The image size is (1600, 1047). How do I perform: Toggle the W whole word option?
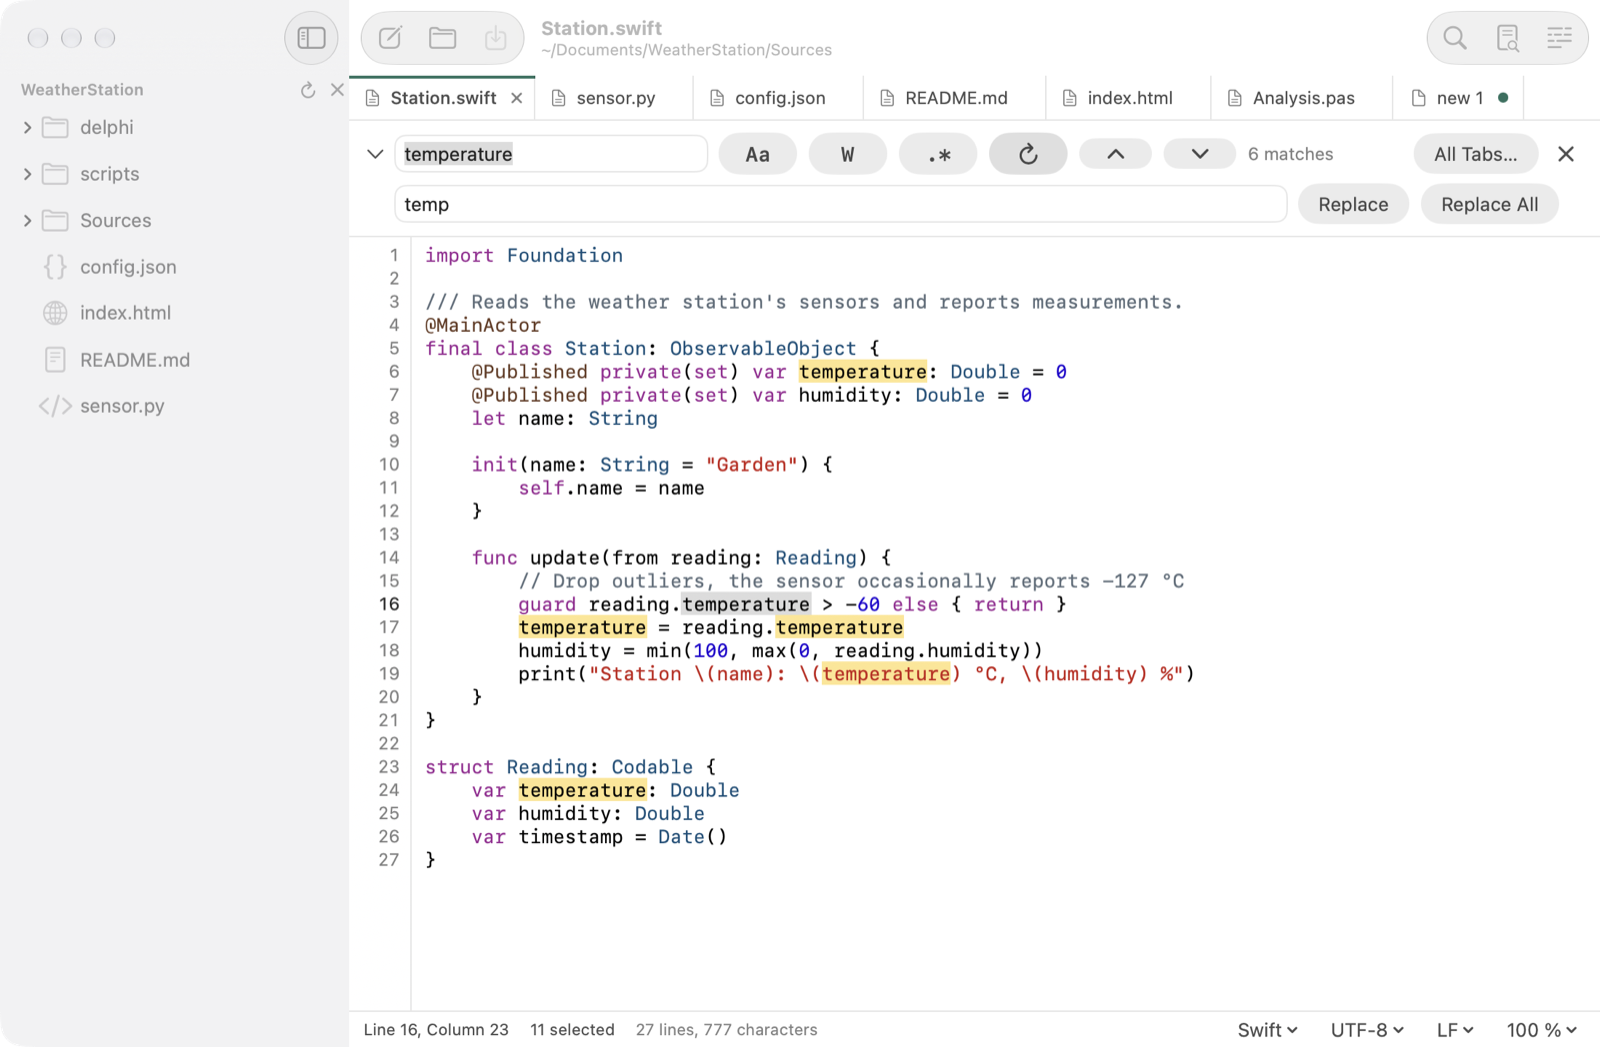point(848,154)
